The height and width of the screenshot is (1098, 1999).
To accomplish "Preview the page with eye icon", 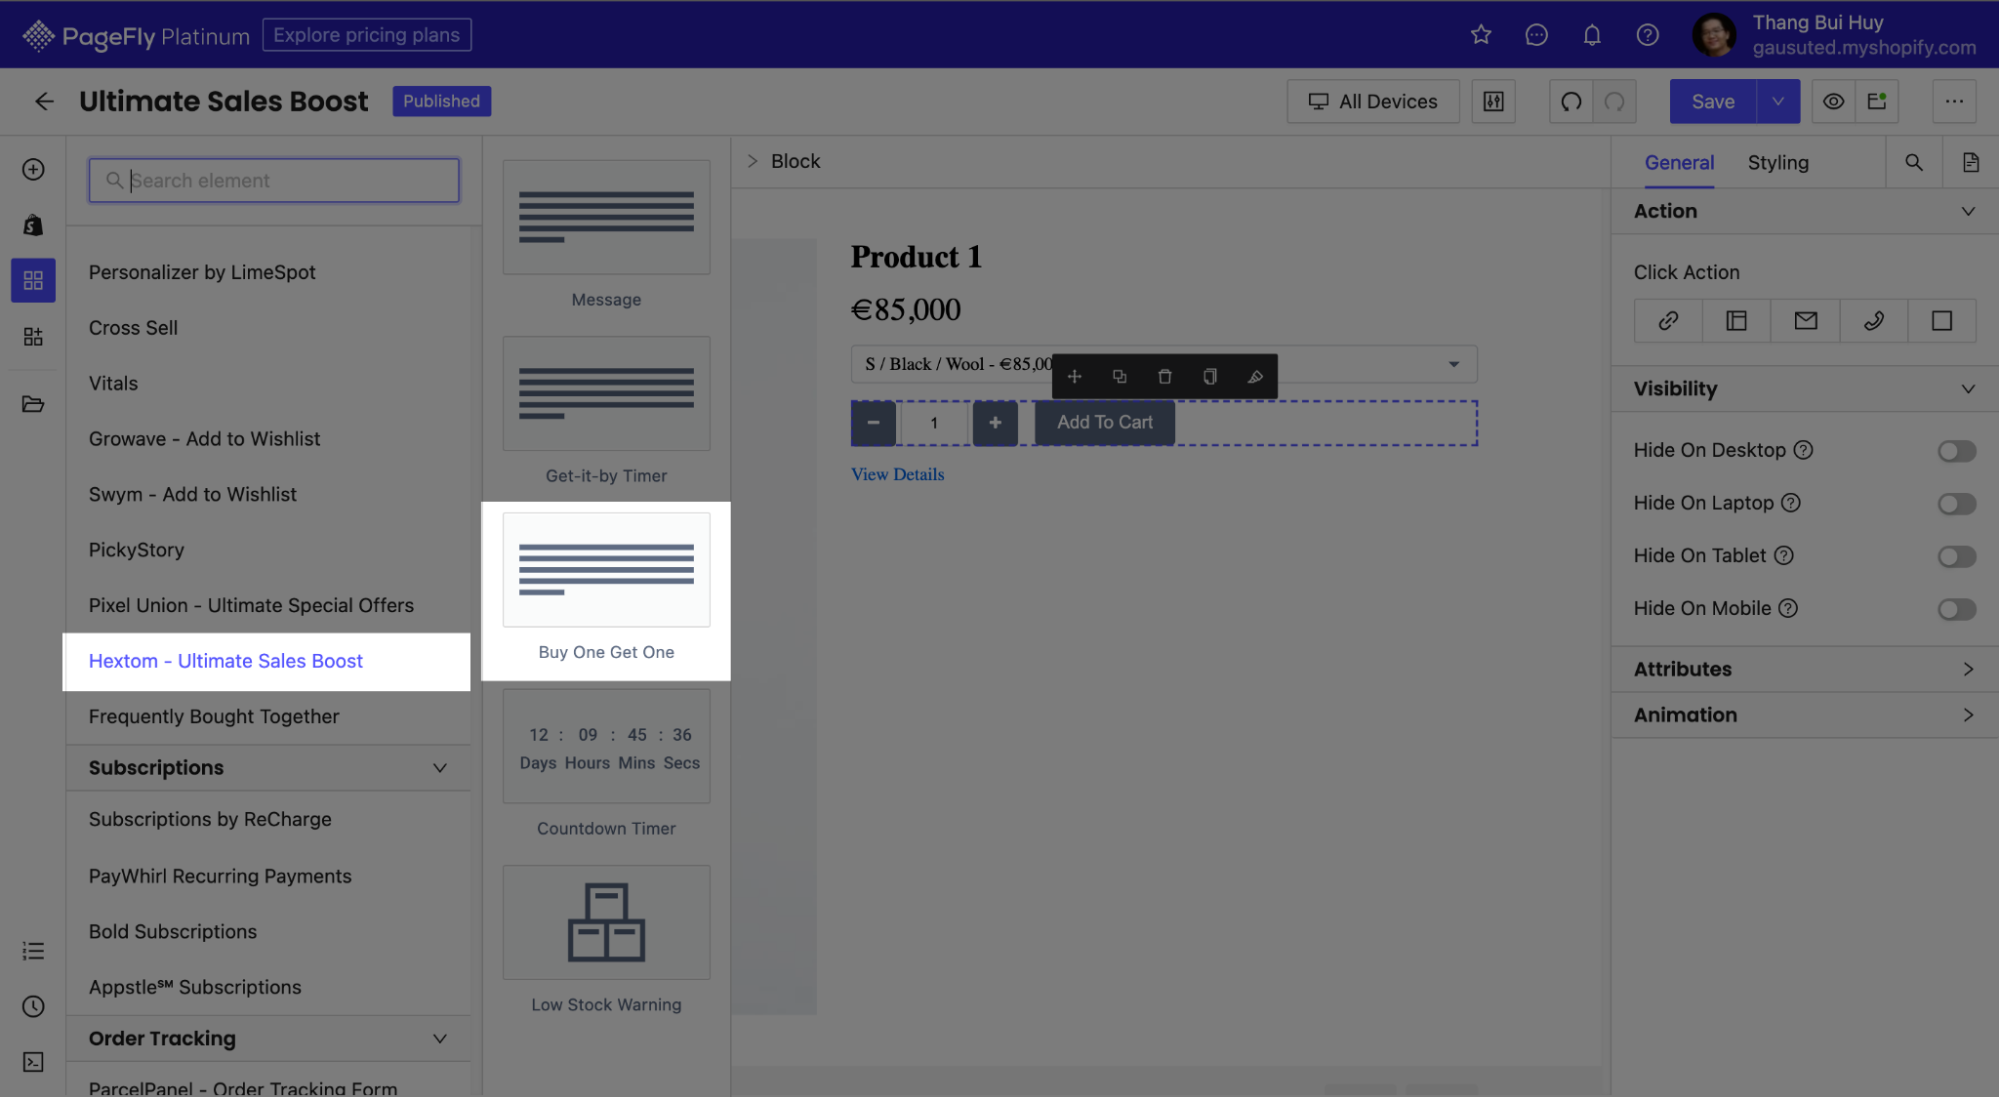I will point(1833,101).
